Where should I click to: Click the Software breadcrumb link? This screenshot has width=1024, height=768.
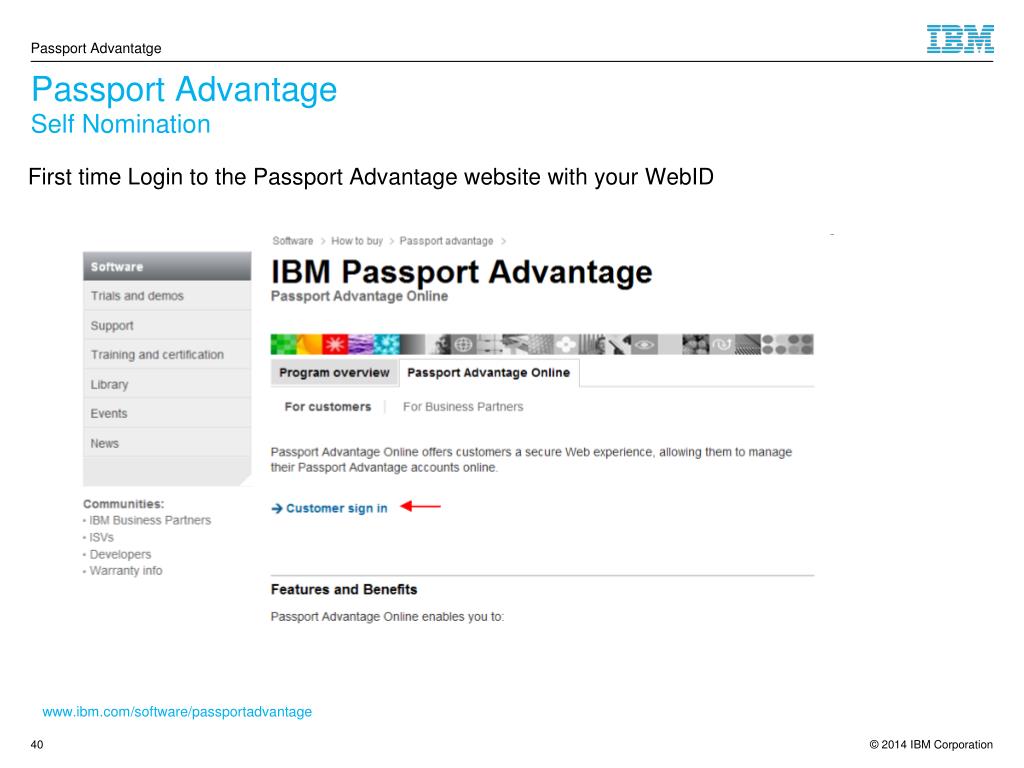click(x=293, y=241)
